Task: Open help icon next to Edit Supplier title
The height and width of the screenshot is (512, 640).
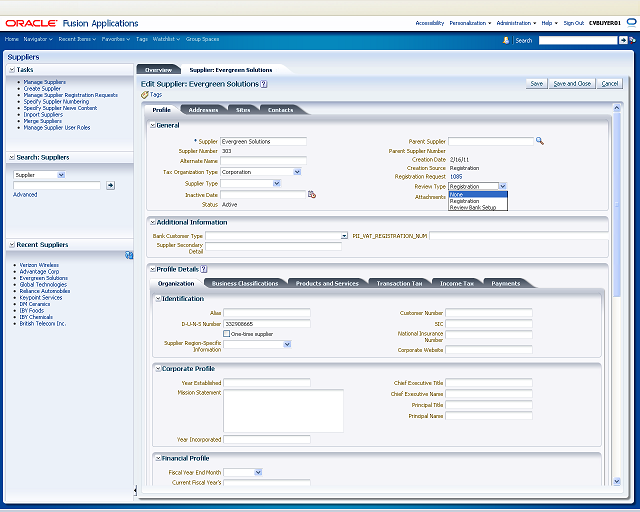Action: 264,84
